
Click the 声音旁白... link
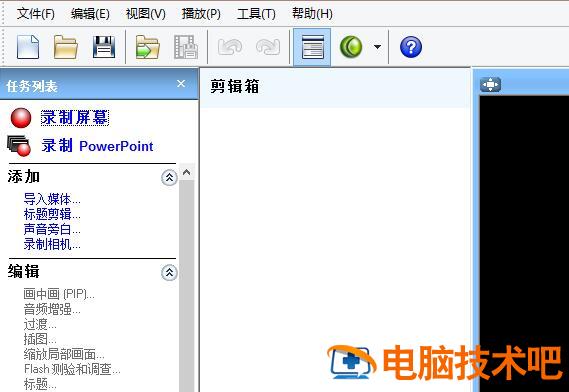tap(52, 229)
